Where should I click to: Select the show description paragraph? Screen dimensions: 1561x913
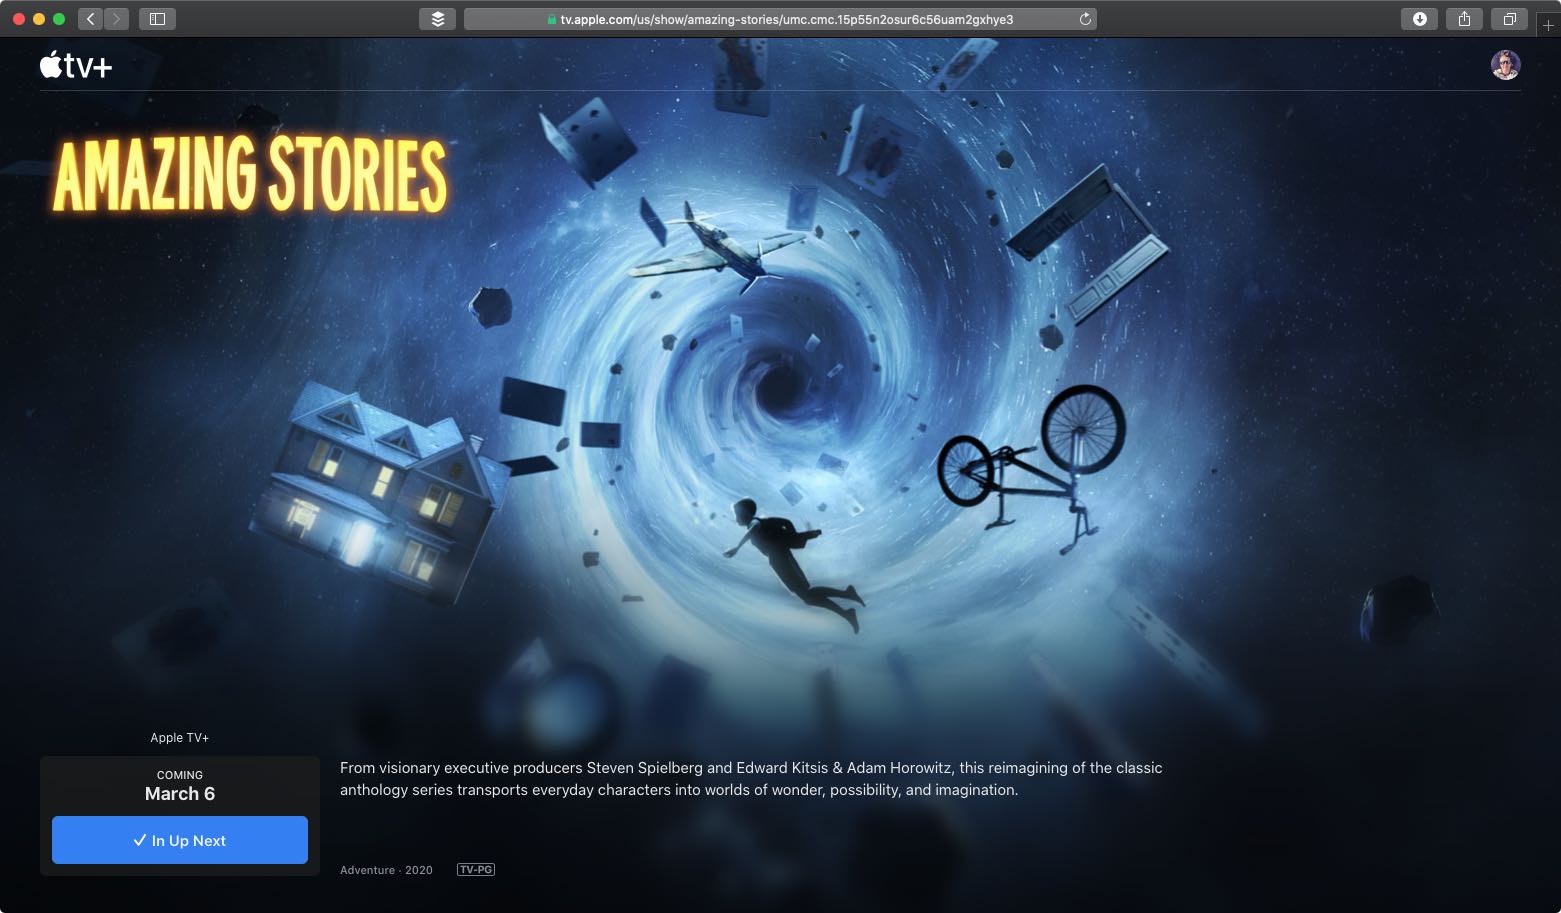(751, 779)
